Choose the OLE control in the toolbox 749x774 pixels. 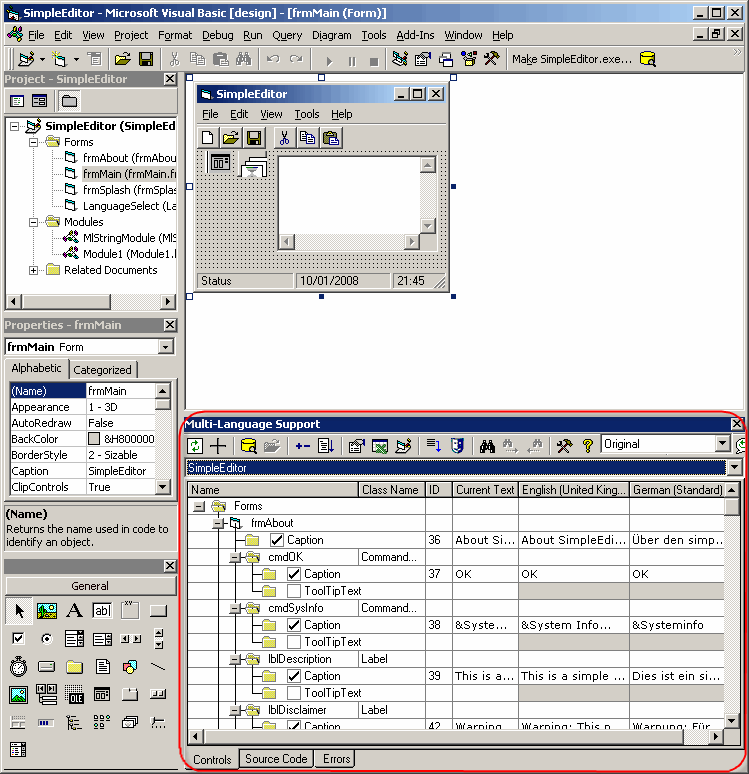(74, 695)
